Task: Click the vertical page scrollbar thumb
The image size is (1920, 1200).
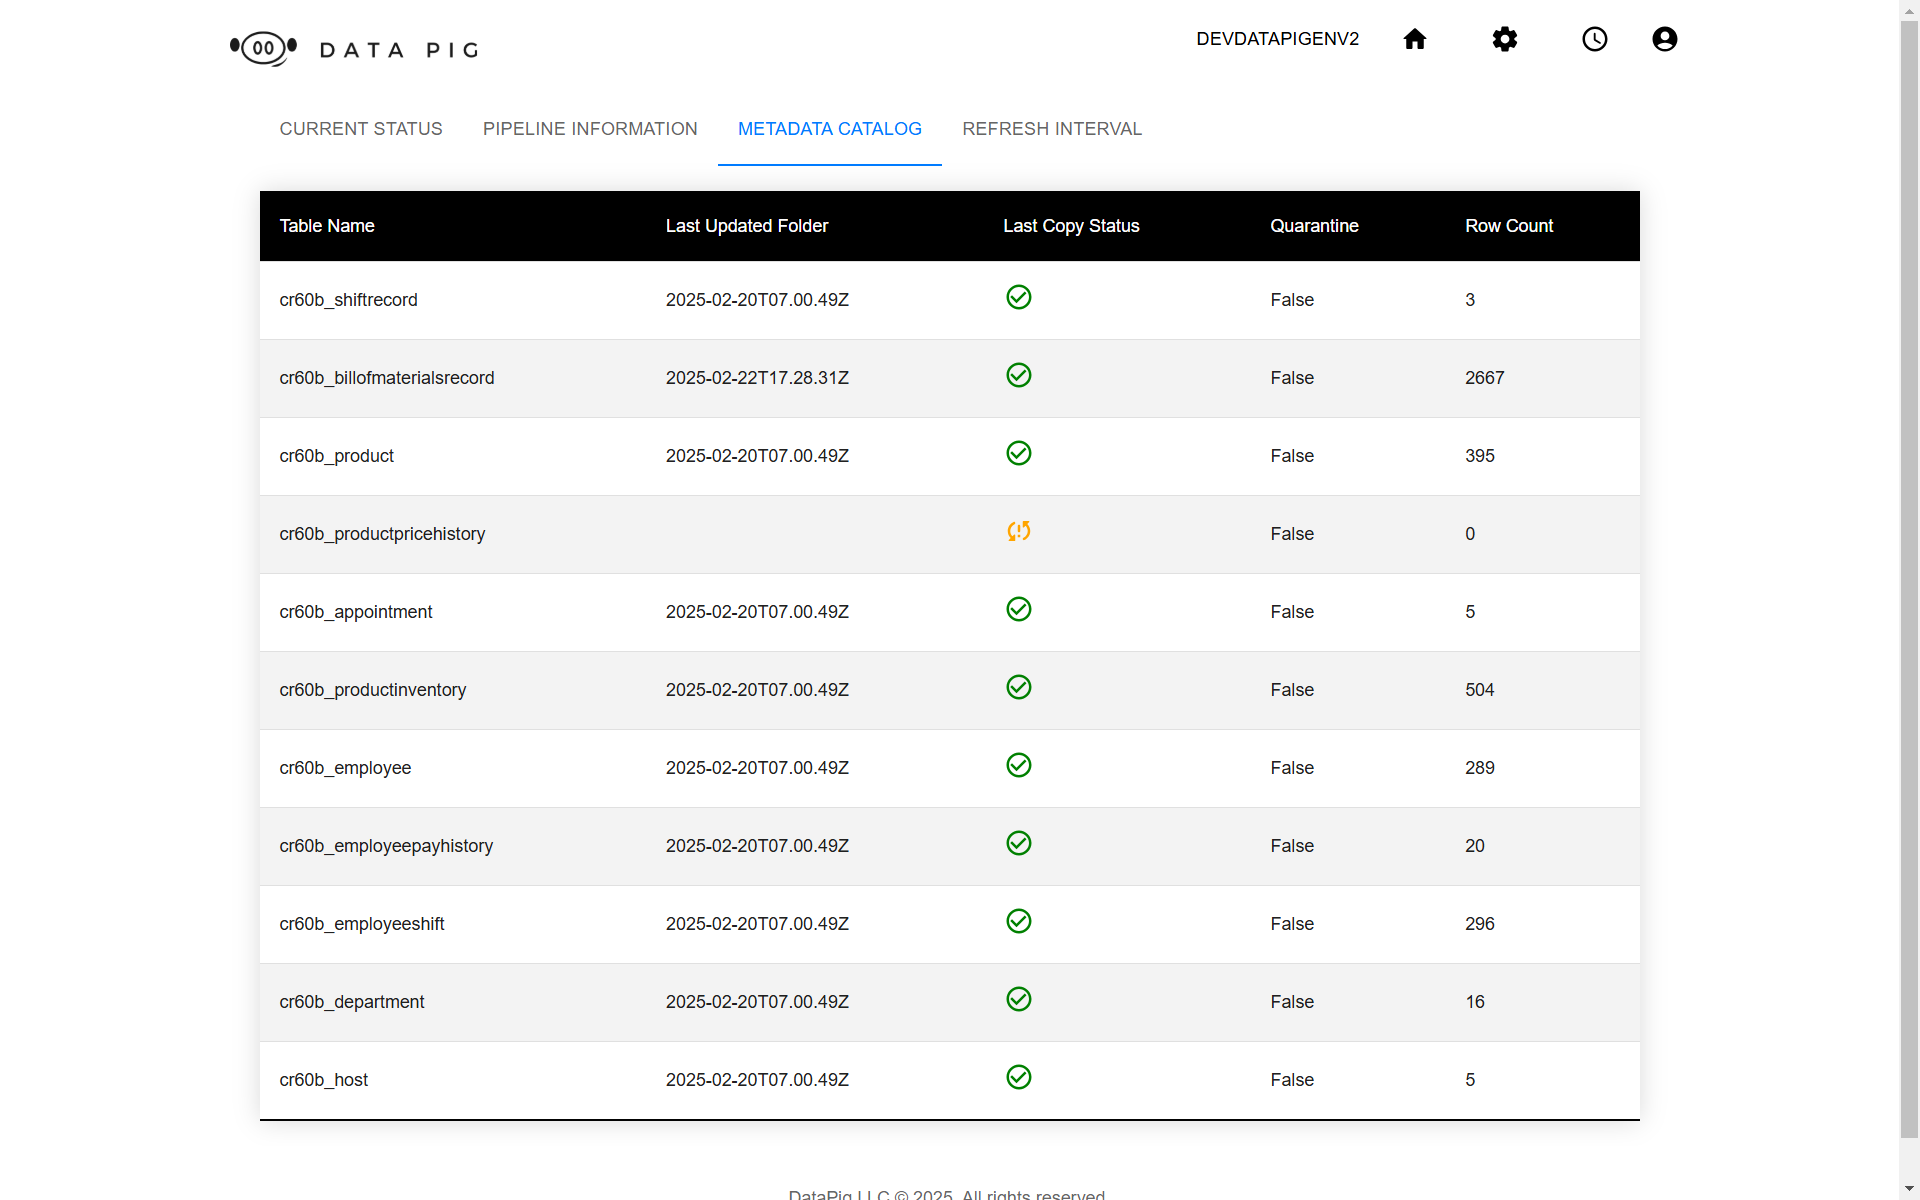Action: [1909, 580]
